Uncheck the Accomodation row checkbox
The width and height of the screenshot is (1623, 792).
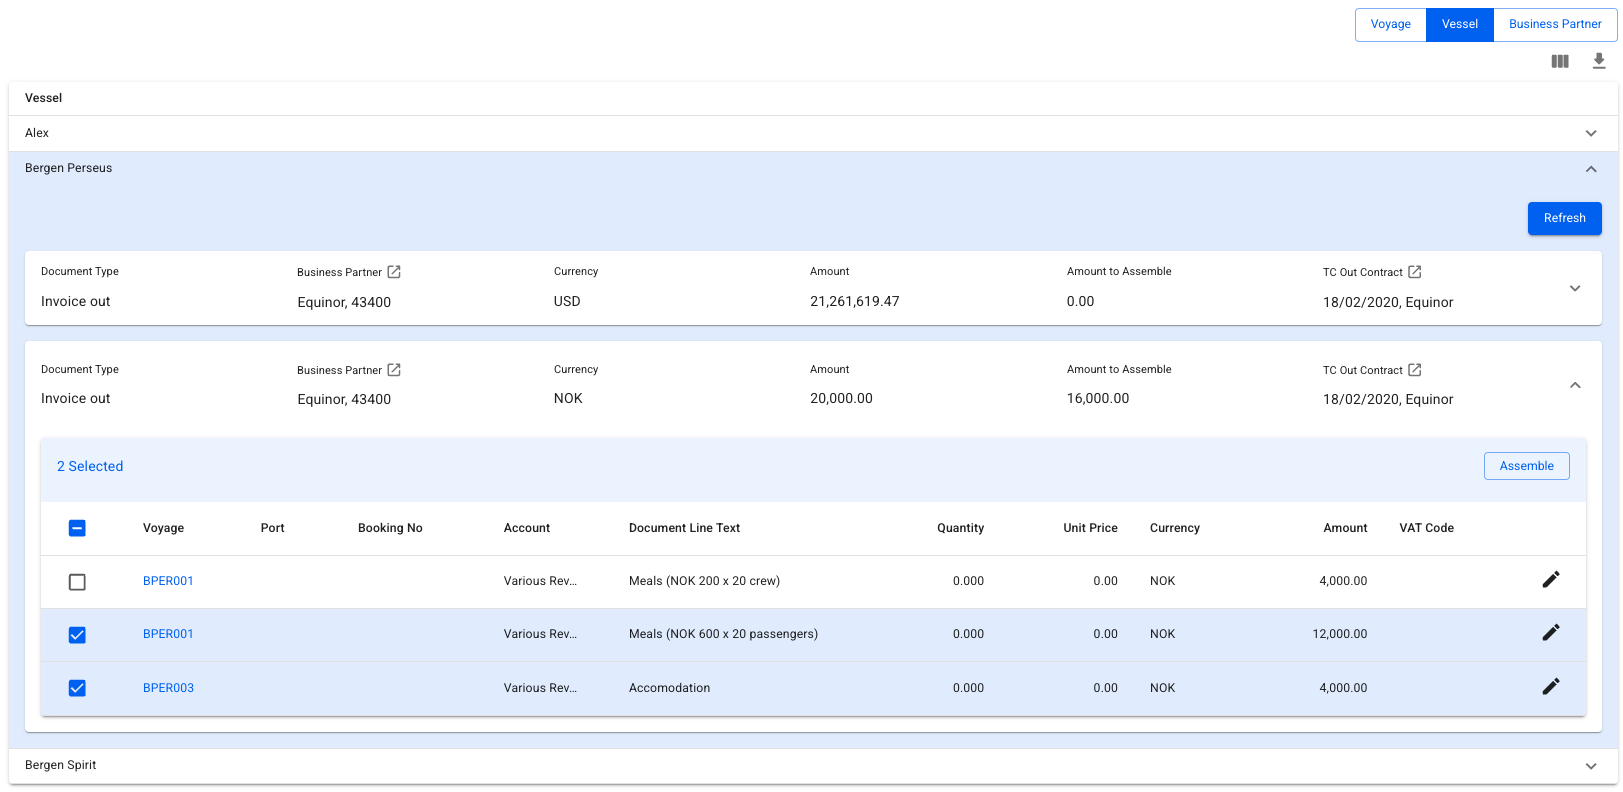77,688
